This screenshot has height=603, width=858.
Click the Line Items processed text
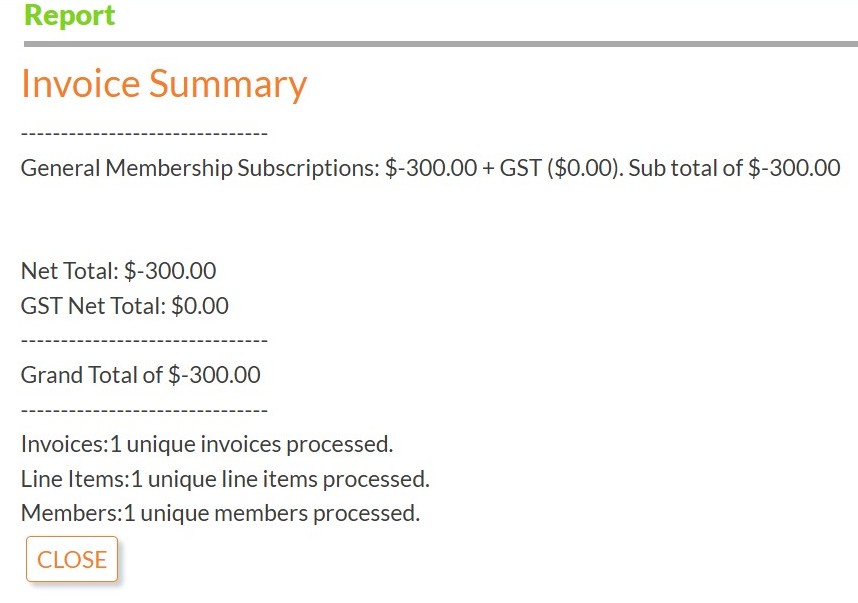224,478
